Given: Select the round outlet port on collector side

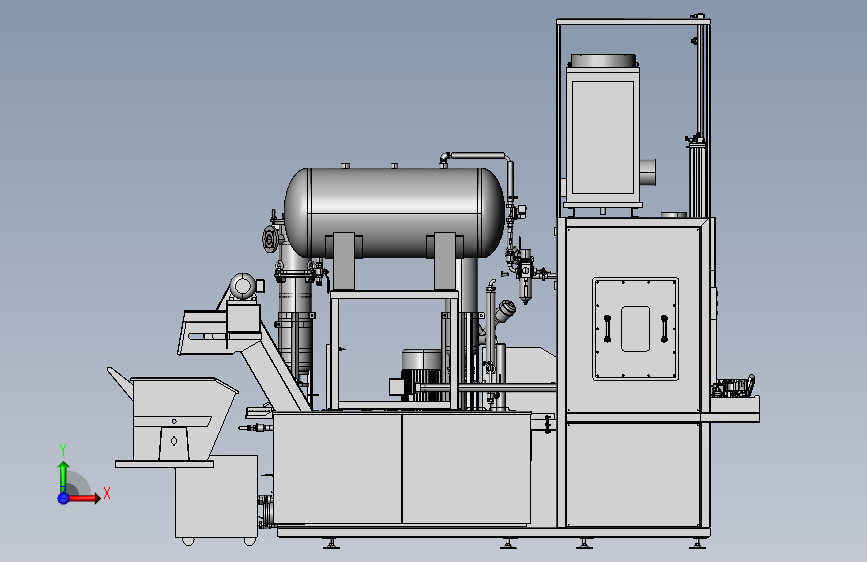Looking at the screenshot, I should (x=647, y=173).
